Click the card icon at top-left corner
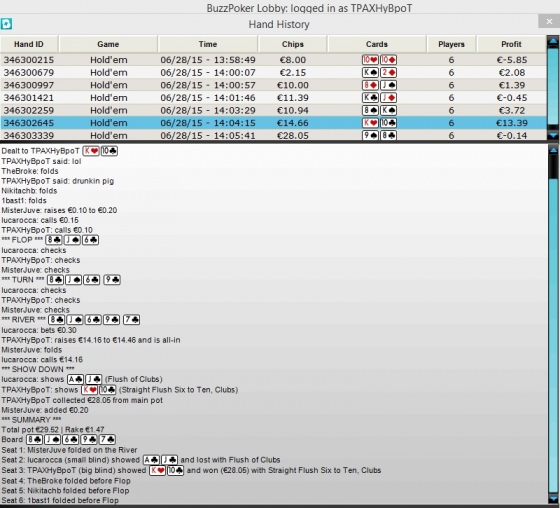The height and width of the screenshot is (508, 560). (x=6, y=24)
